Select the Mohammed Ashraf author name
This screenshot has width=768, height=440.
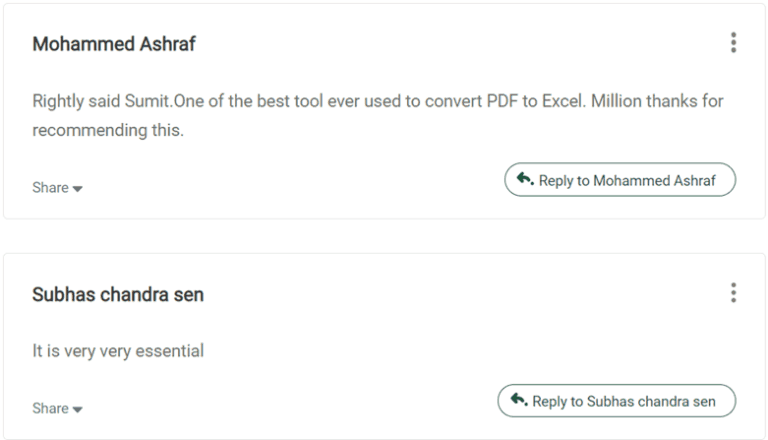114,44
